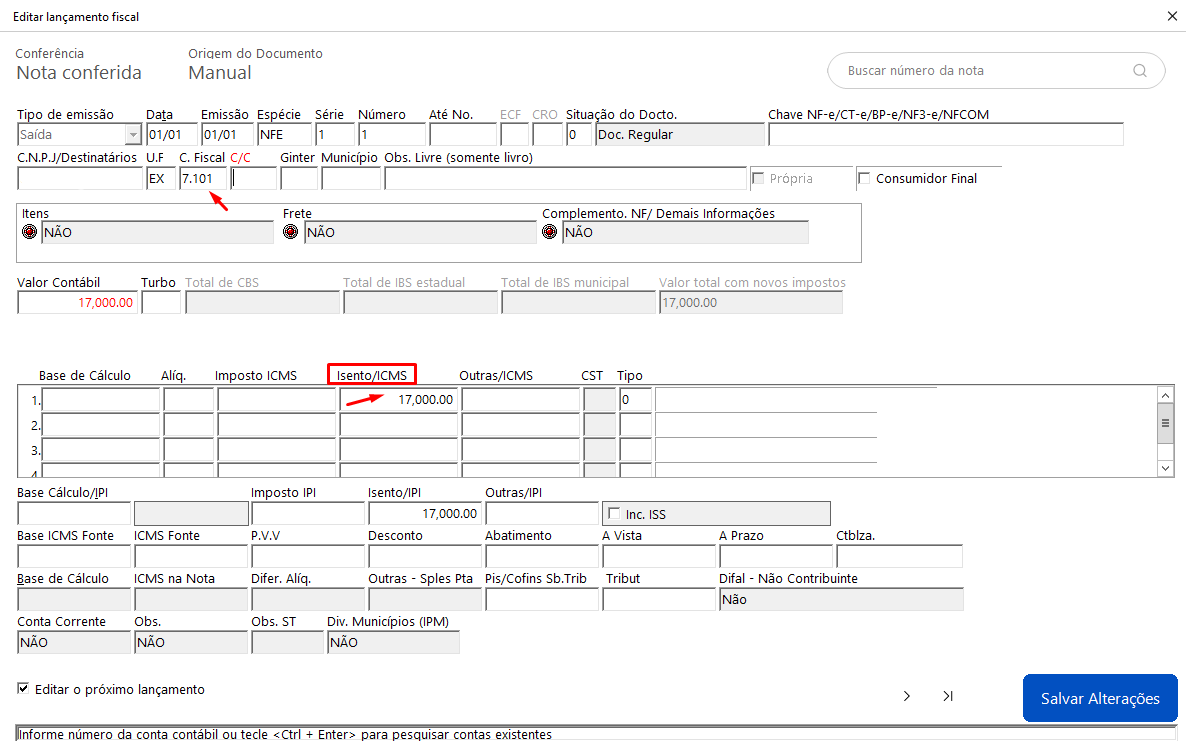Click row 1 Alíq. cell
Screen dimensions: 1186x741
click(188, 399)
